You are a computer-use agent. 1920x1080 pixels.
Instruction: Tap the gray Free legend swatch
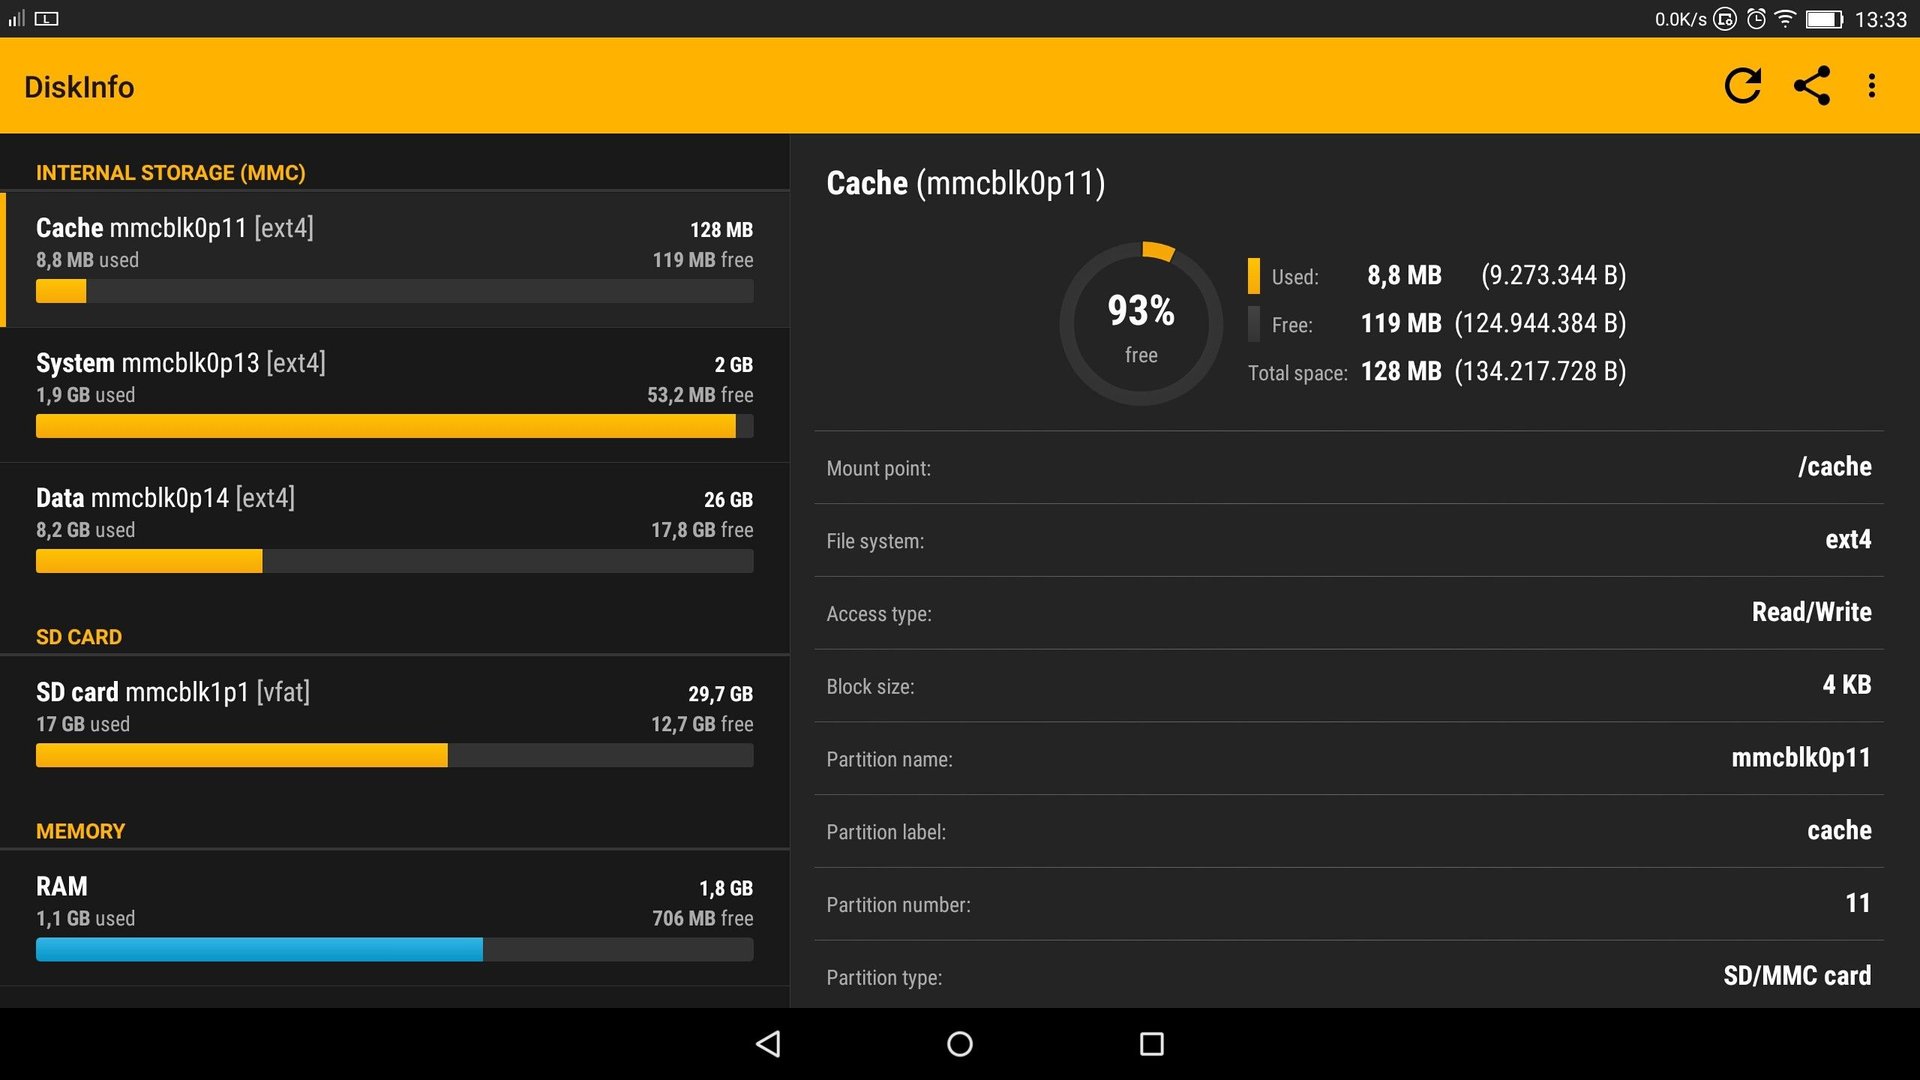tap(1254, 324)
